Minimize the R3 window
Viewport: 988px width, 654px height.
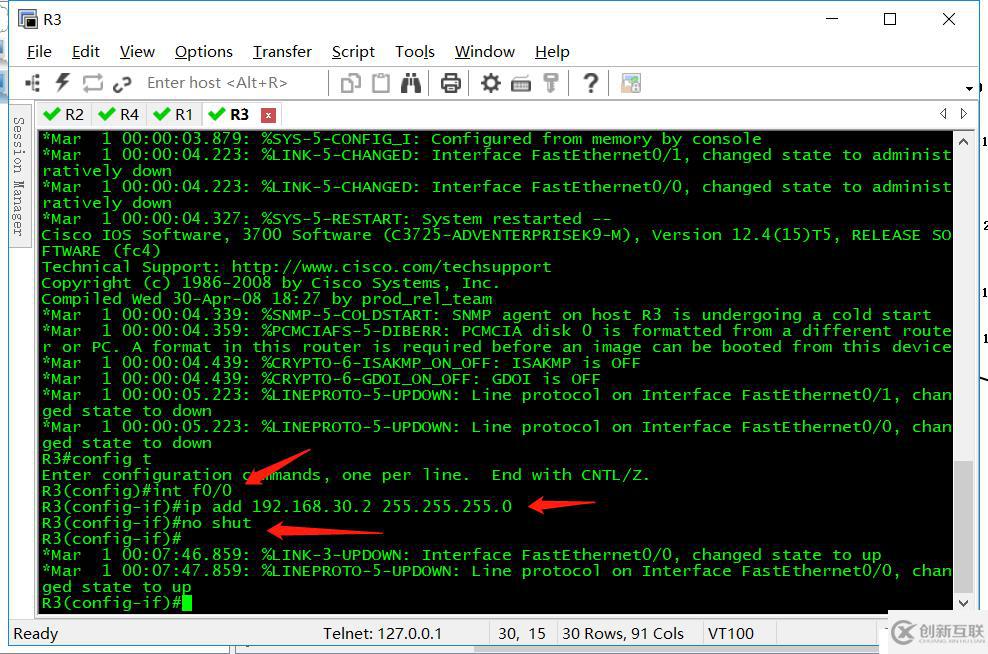coord(832,20)
